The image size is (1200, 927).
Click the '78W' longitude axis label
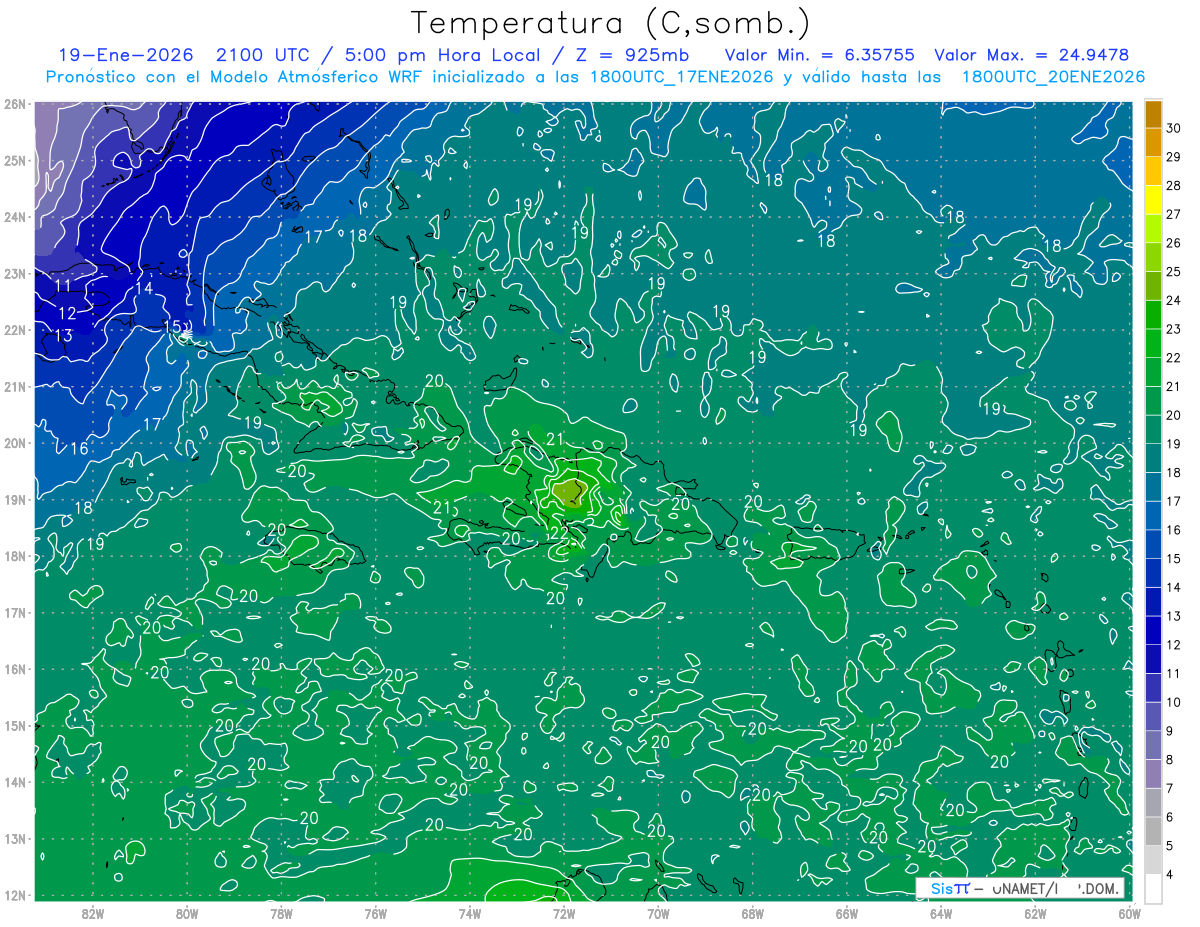[281, 913]
